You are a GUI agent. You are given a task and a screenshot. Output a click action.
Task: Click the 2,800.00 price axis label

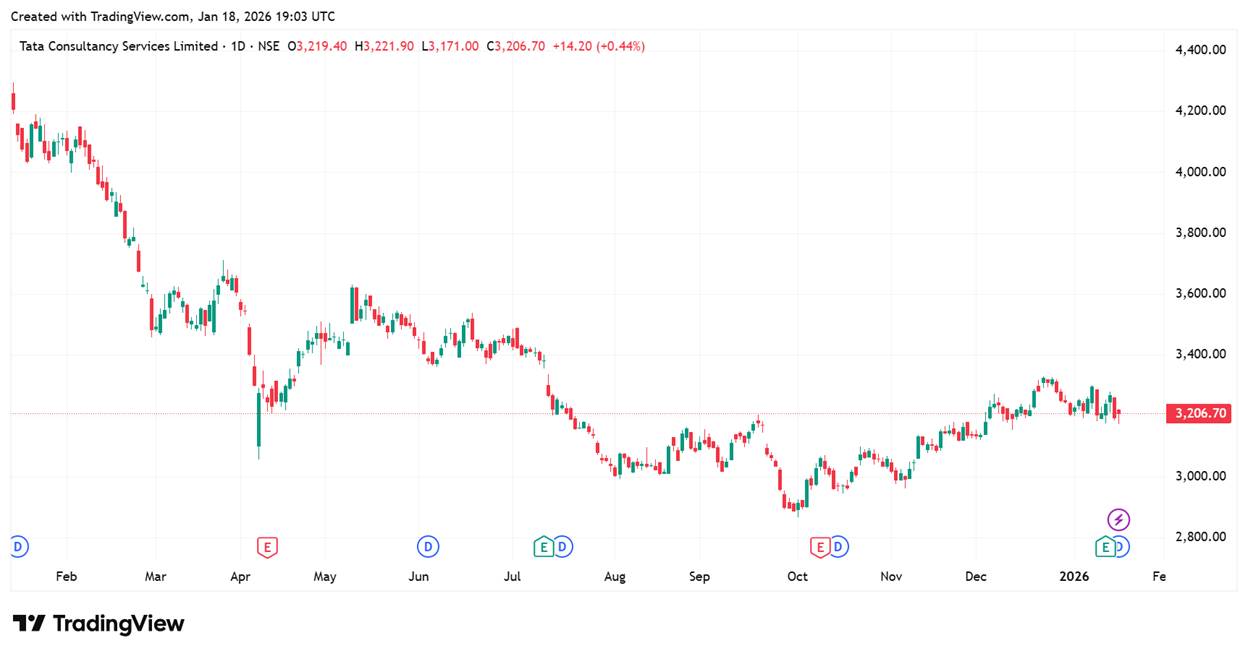1200,537
